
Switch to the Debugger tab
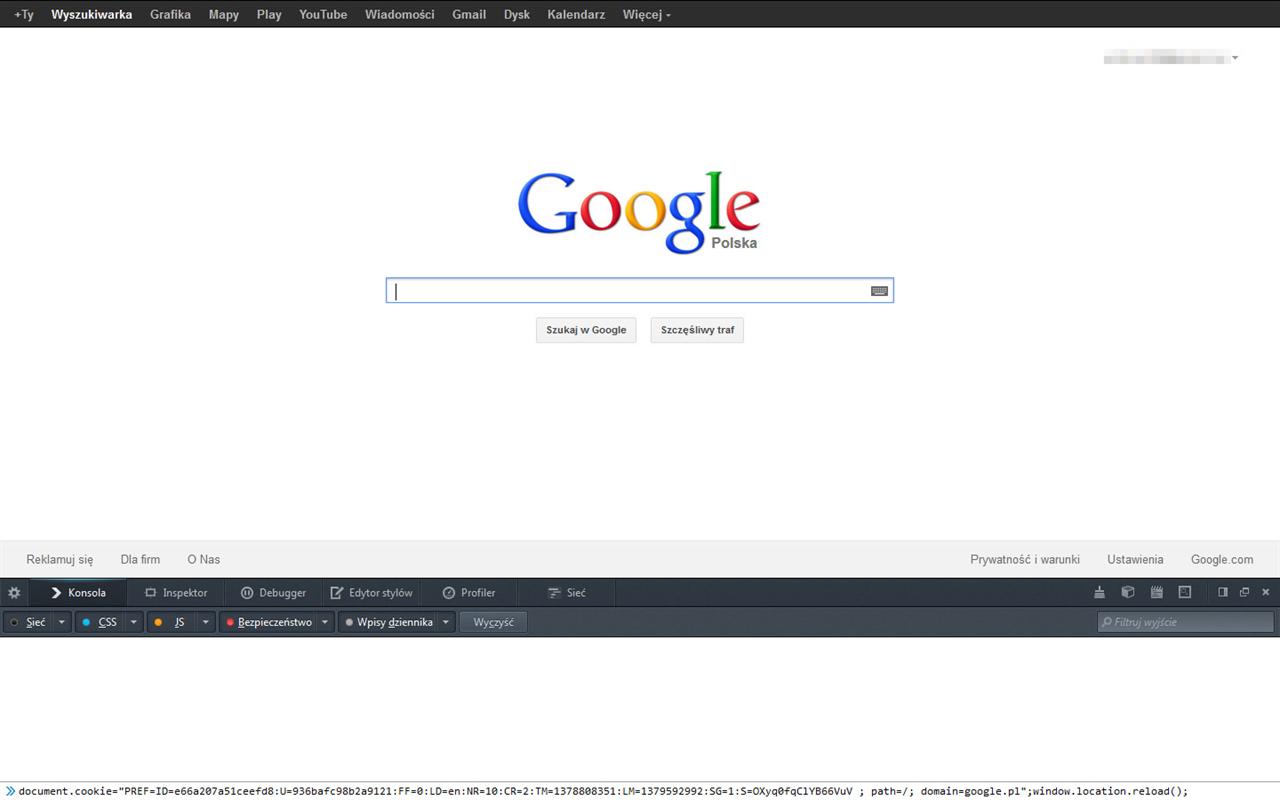click(273, 593)
